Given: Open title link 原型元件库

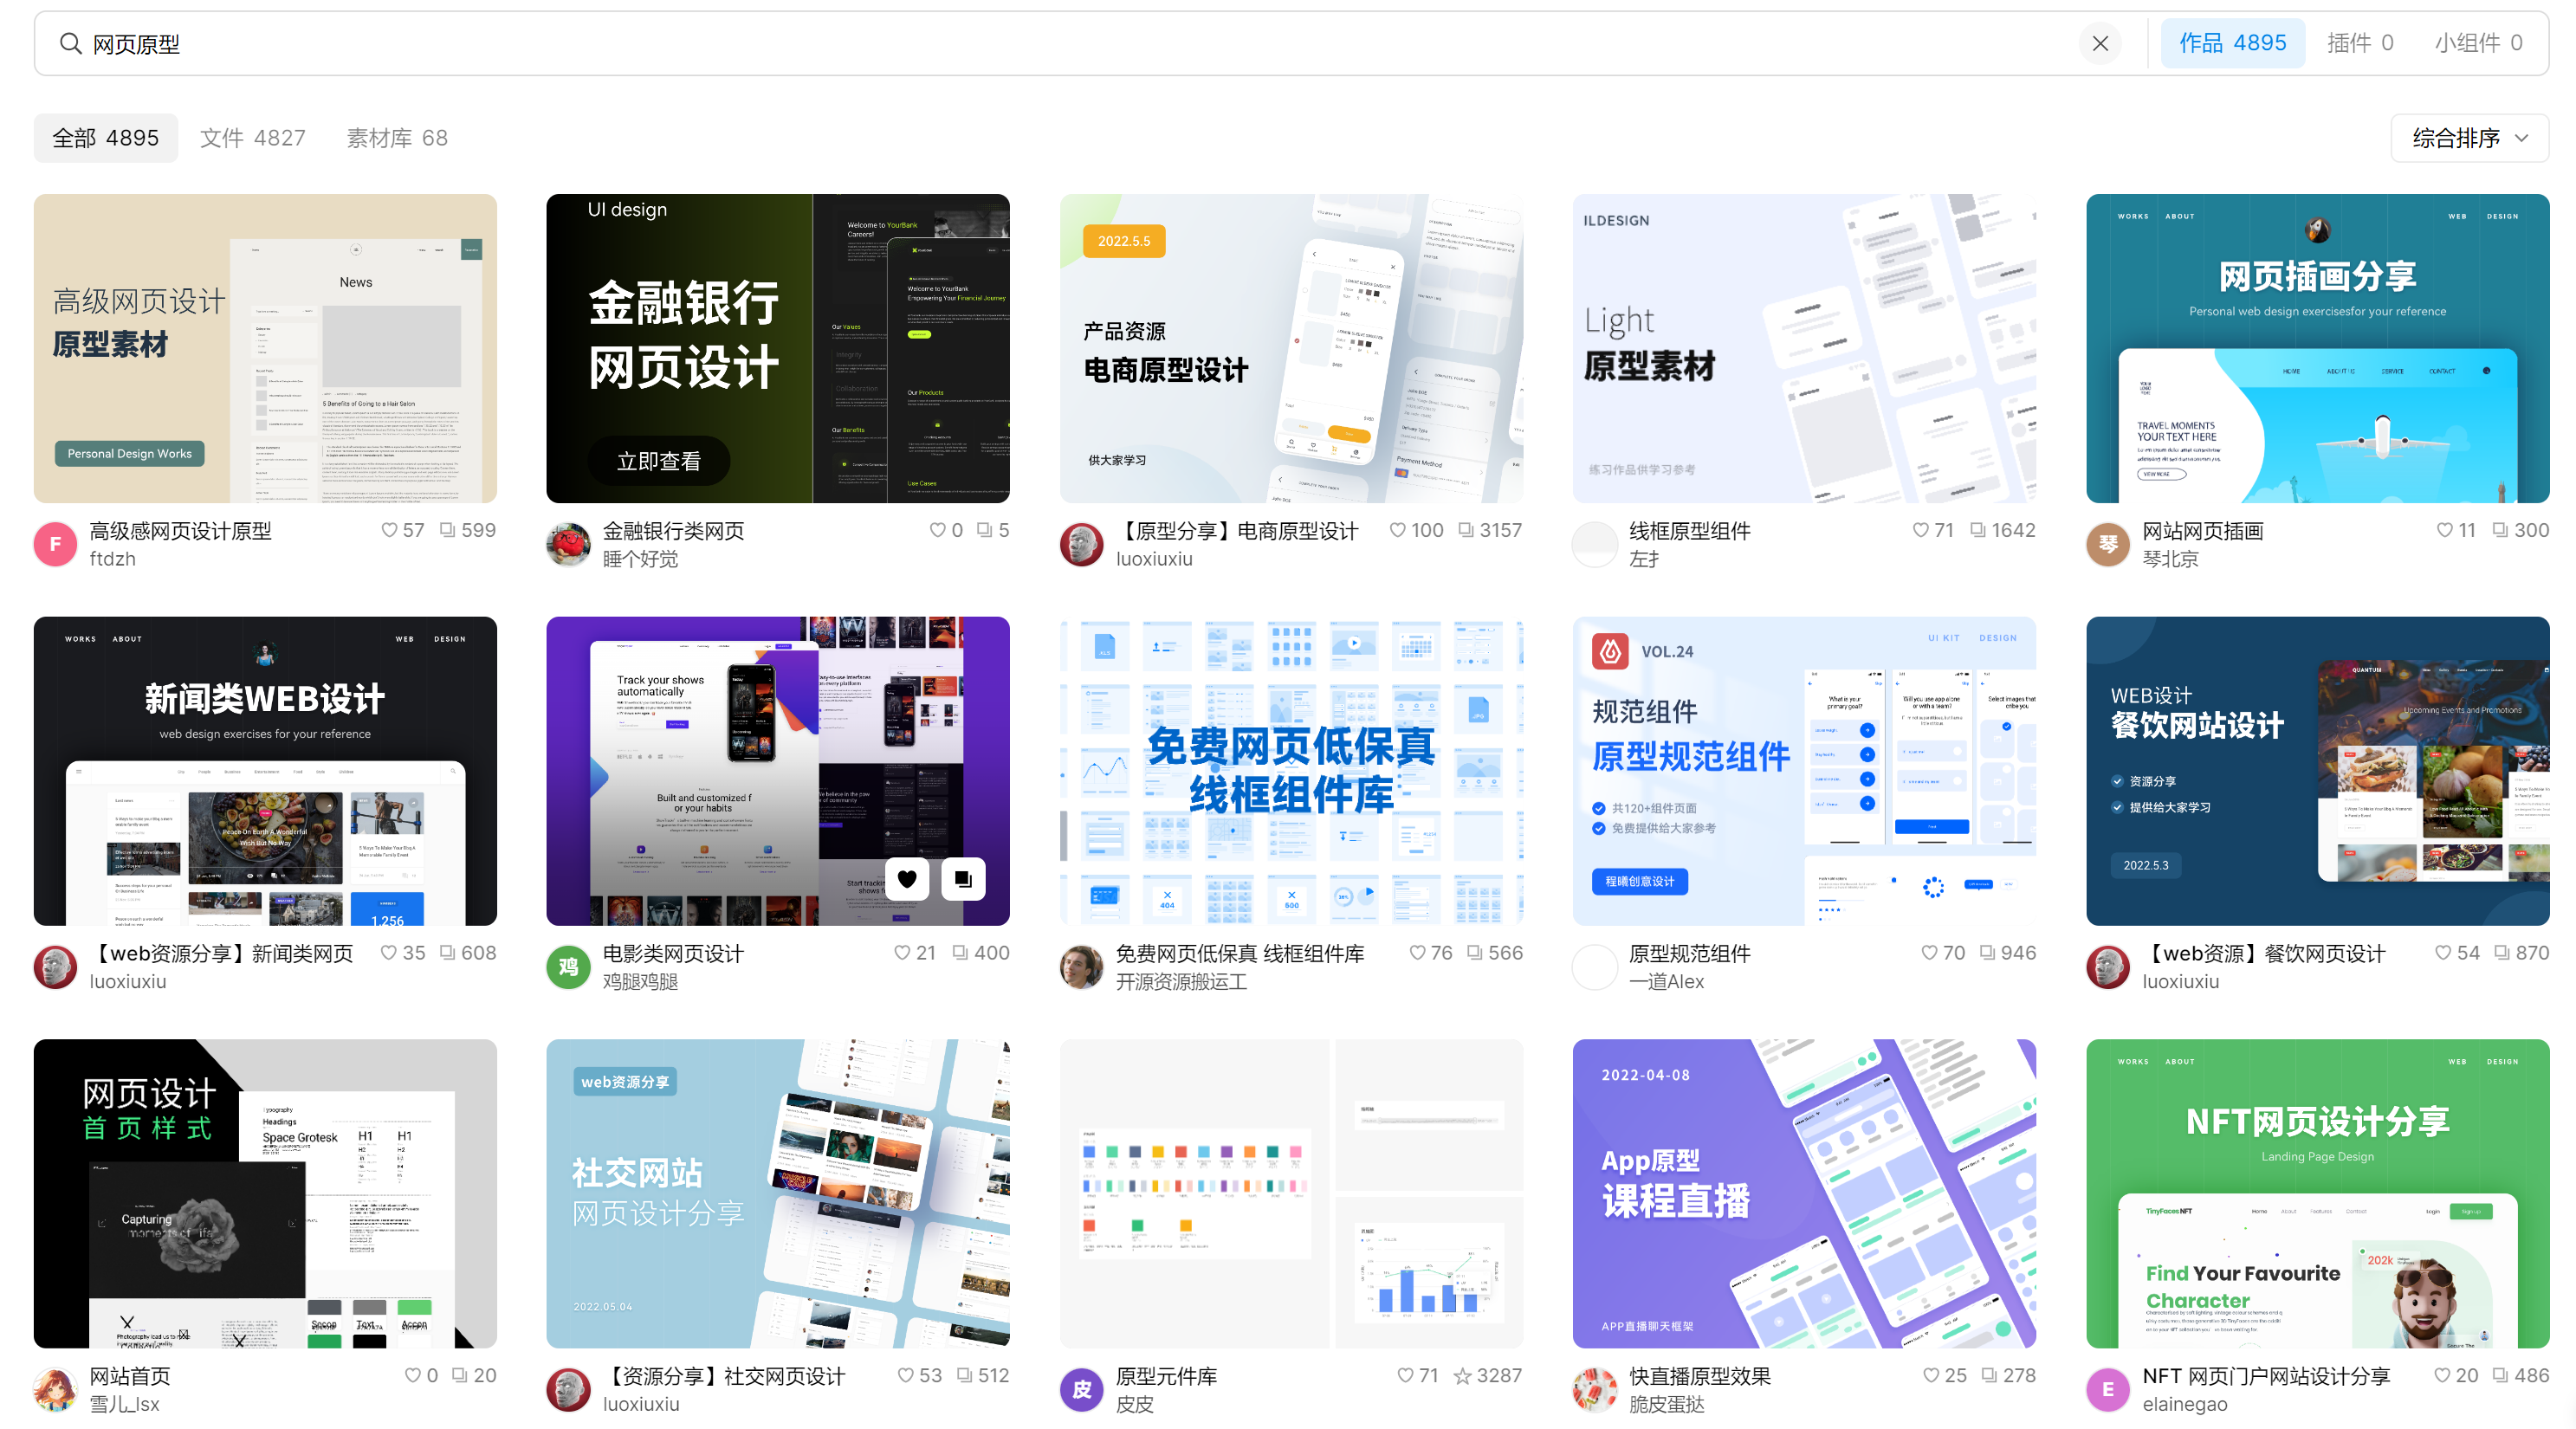Looking at the screenshot, I should click(1166, 1376).
